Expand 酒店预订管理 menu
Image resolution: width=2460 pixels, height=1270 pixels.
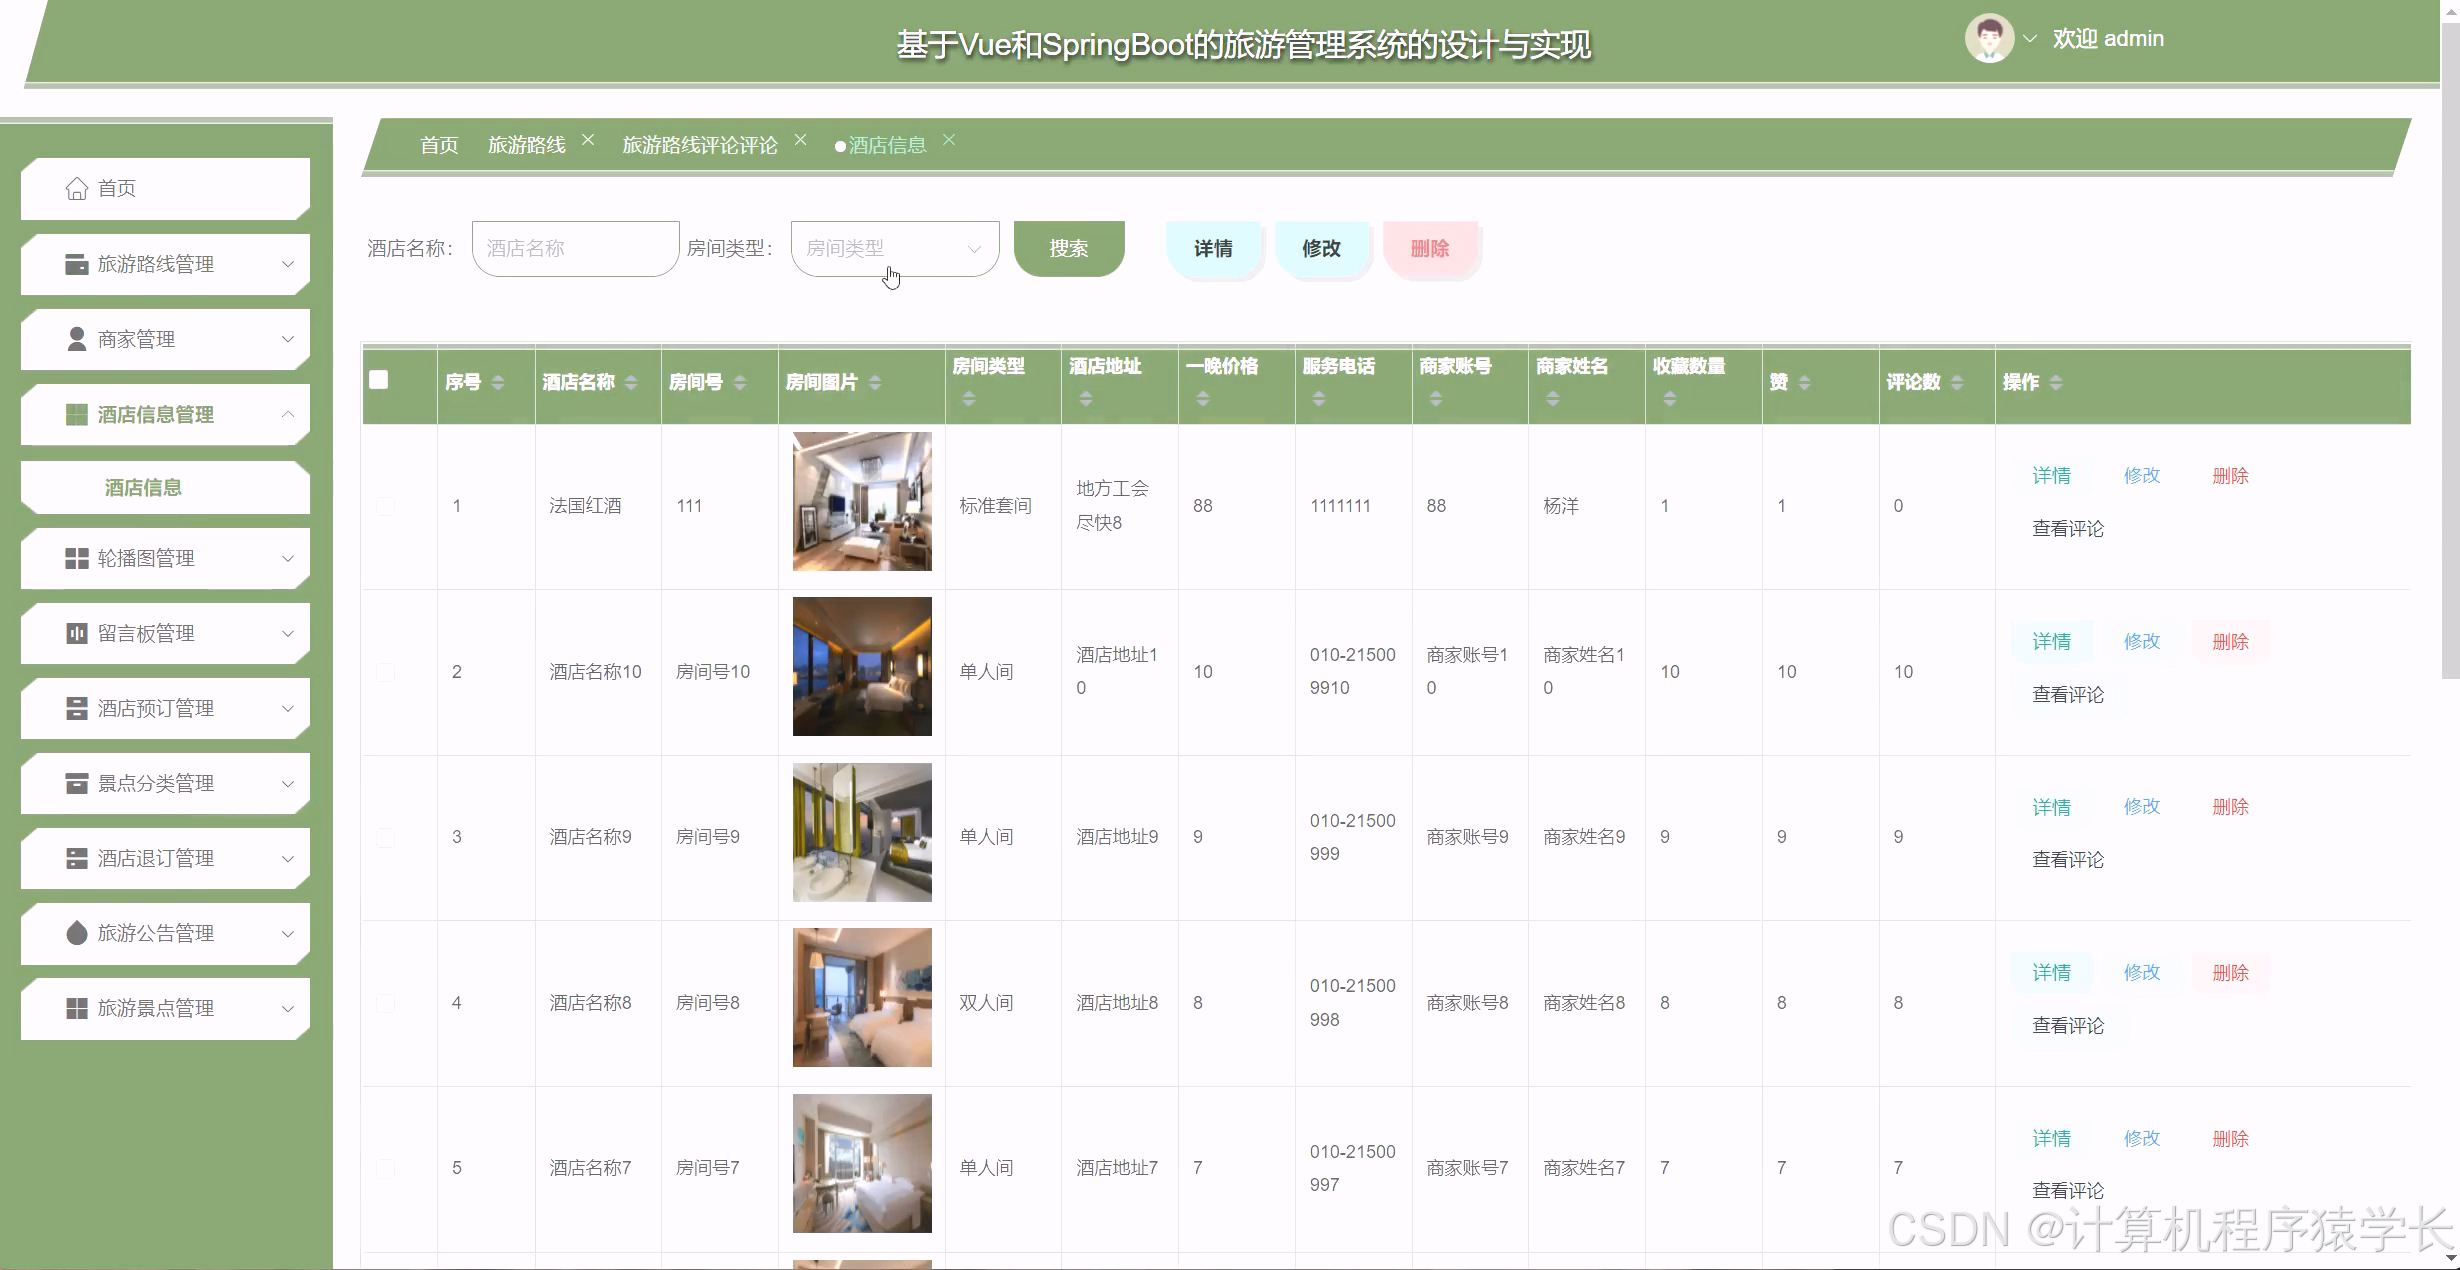click(x=287, y=708)
